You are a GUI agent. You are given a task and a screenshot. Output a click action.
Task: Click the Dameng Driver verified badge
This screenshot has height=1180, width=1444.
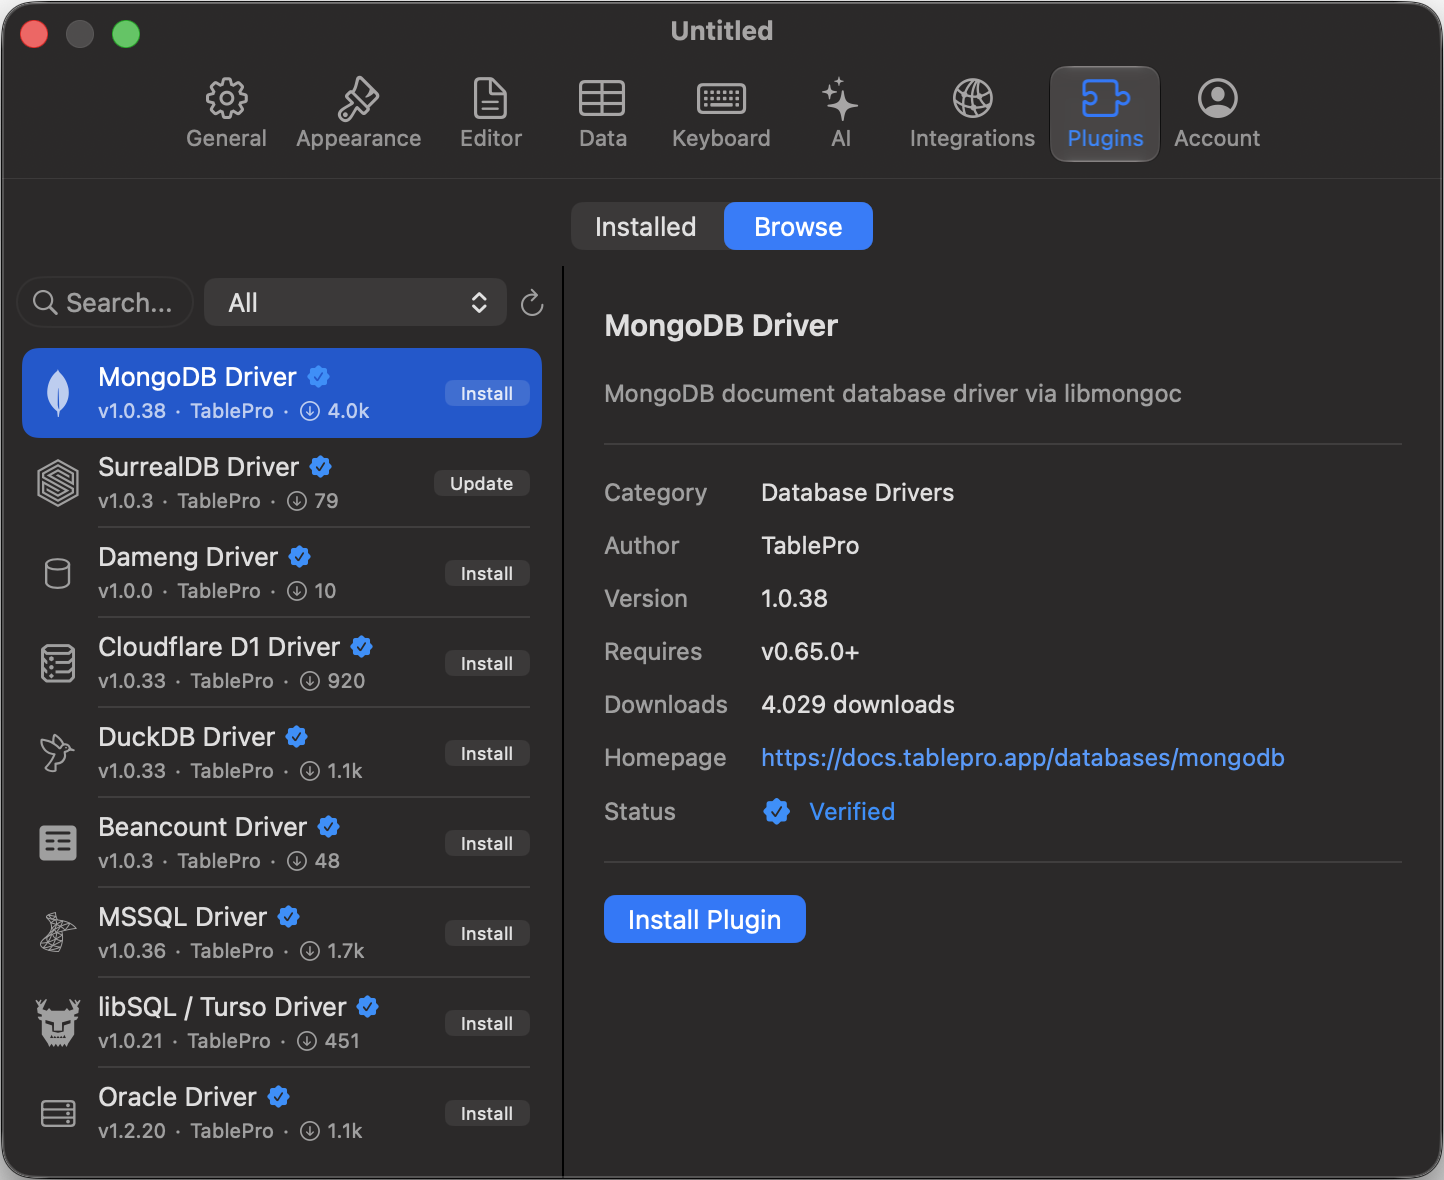point(300,557)
